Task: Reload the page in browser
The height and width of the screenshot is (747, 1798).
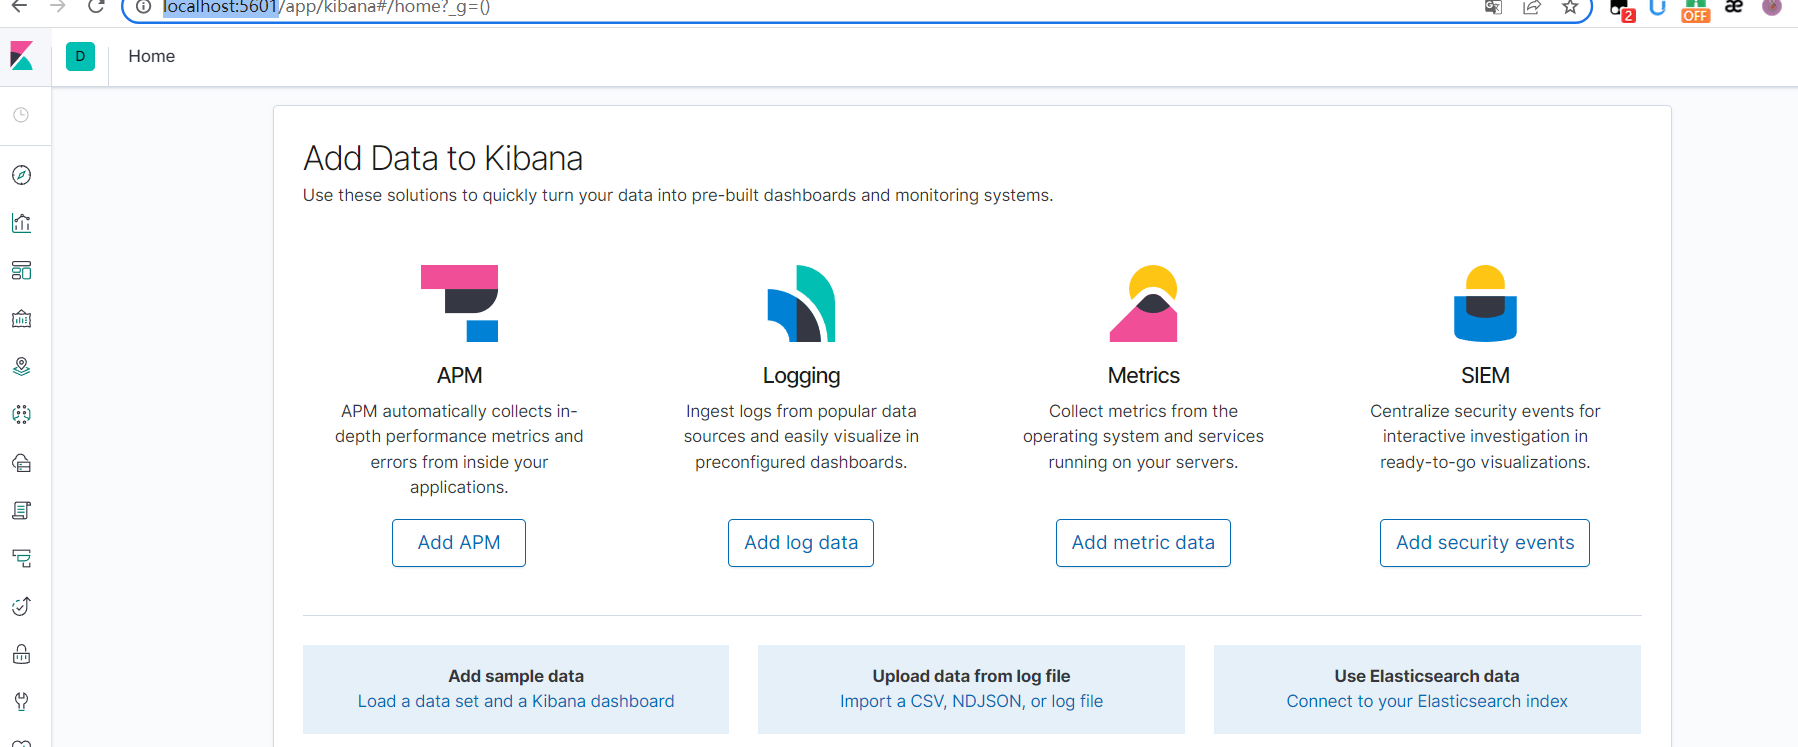Action: pos(96,7)
